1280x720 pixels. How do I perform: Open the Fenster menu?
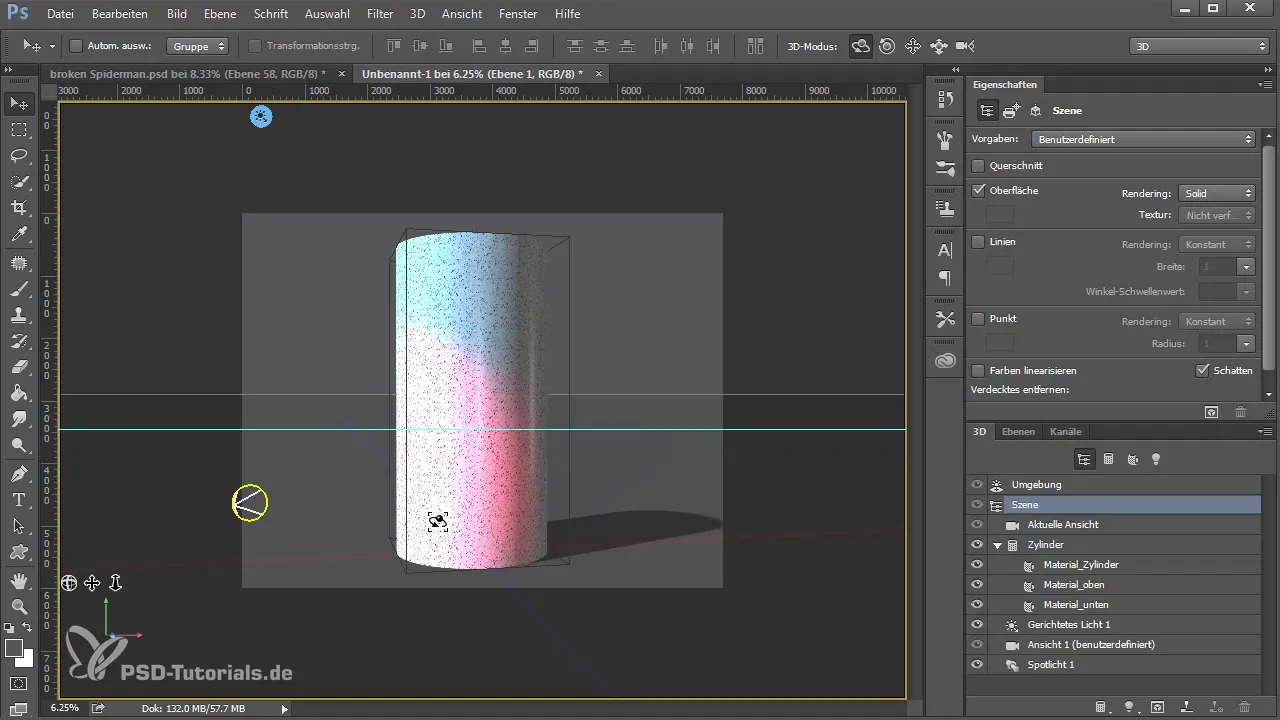pyautogui.click(x=517, y=14)
